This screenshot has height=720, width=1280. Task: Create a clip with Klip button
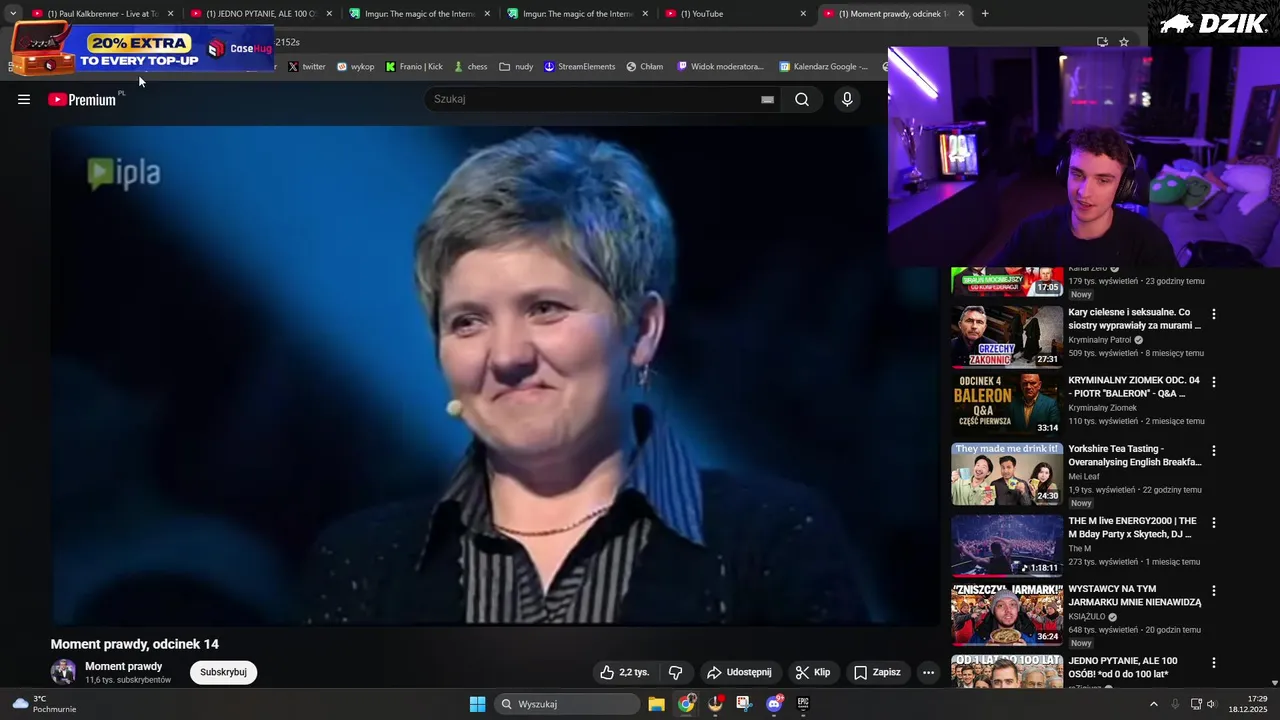pos(813,672)
